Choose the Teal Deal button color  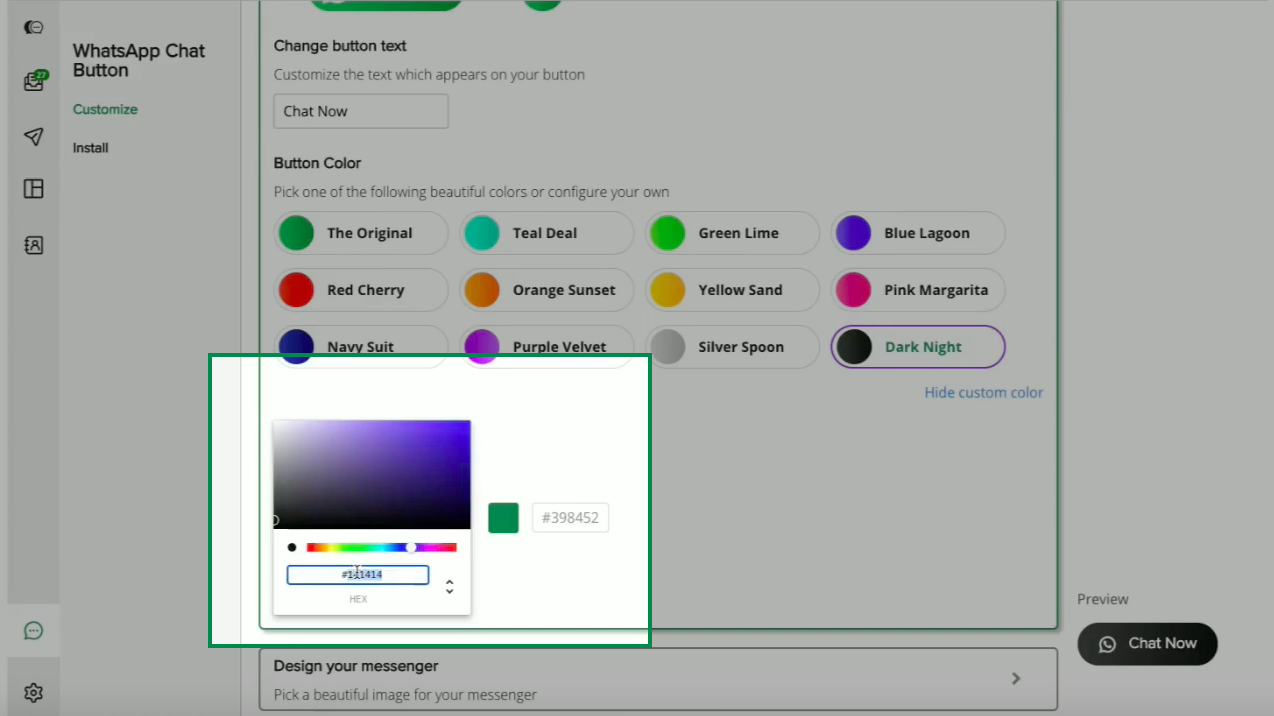click(546, 233)
